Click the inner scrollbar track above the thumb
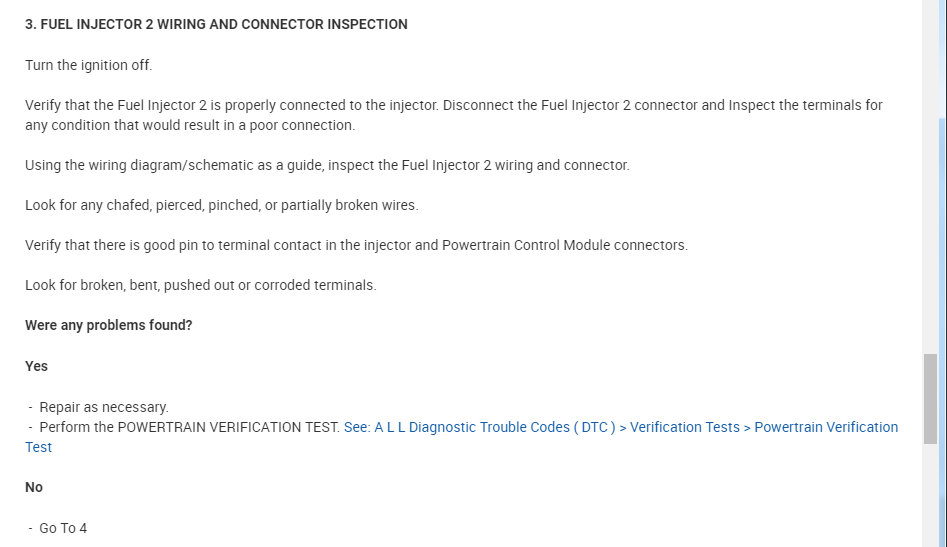 [930, 200]
